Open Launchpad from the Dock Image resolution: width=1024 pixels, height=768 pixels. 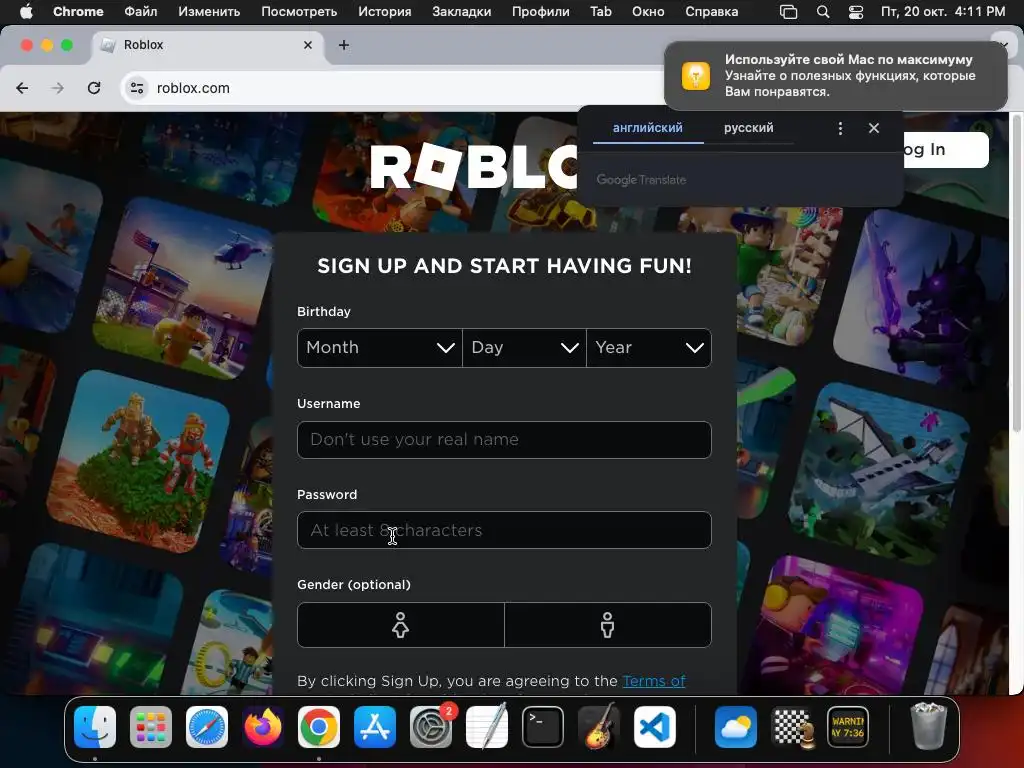tap(151, 727)
